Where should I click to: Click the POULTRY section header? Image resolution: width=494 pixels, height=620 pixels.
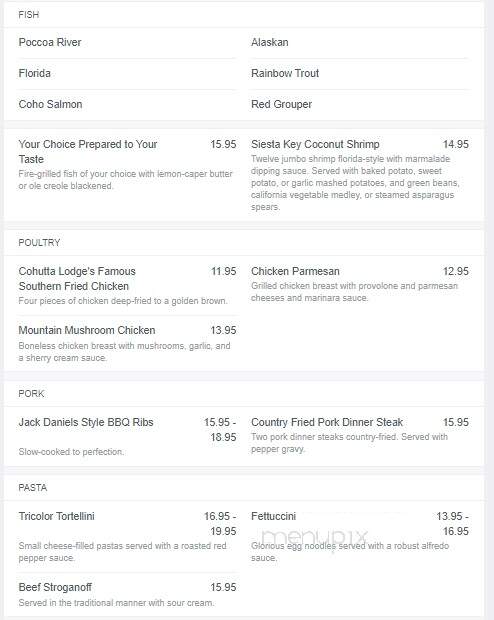39,242
